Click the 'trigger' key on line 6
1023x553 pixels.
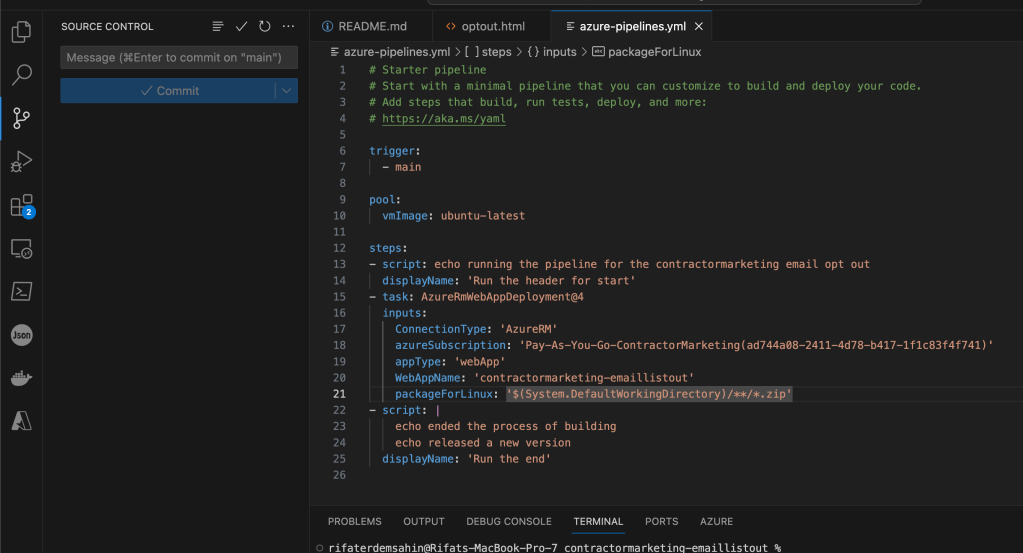click(x=391, y=151)
